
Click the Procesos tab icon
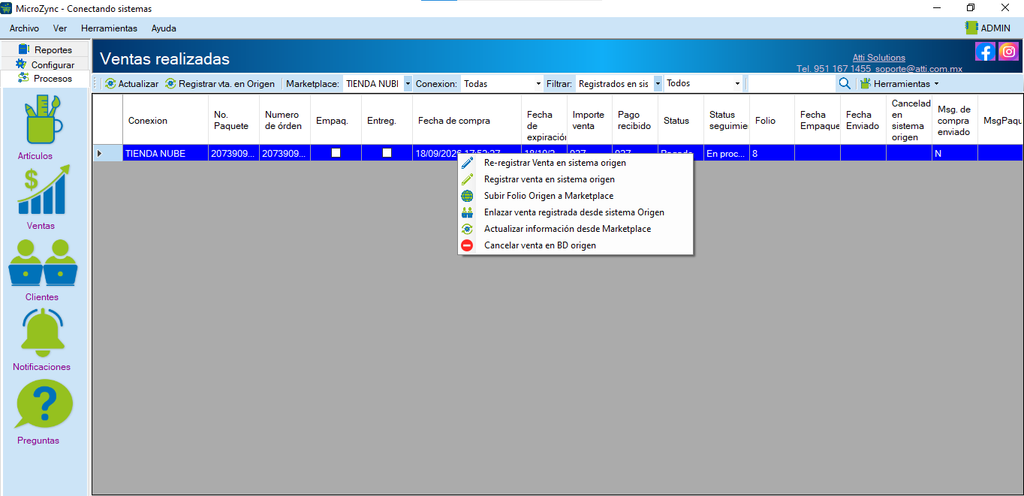(24, 78)
